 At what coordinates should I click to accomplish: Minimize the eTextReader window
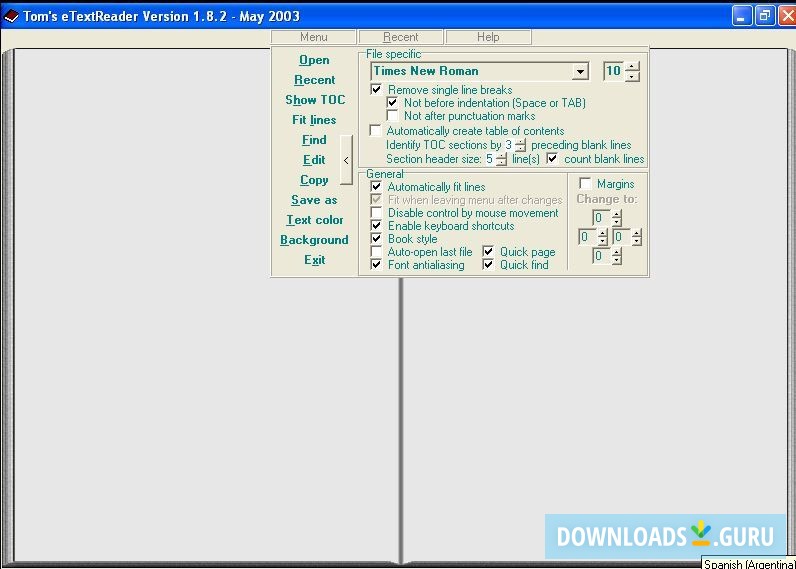742,16
